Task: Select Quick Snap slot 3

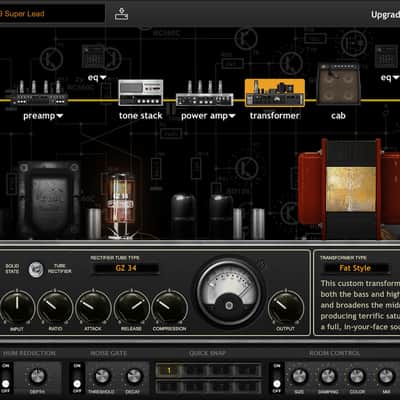Action: [221, 370]
